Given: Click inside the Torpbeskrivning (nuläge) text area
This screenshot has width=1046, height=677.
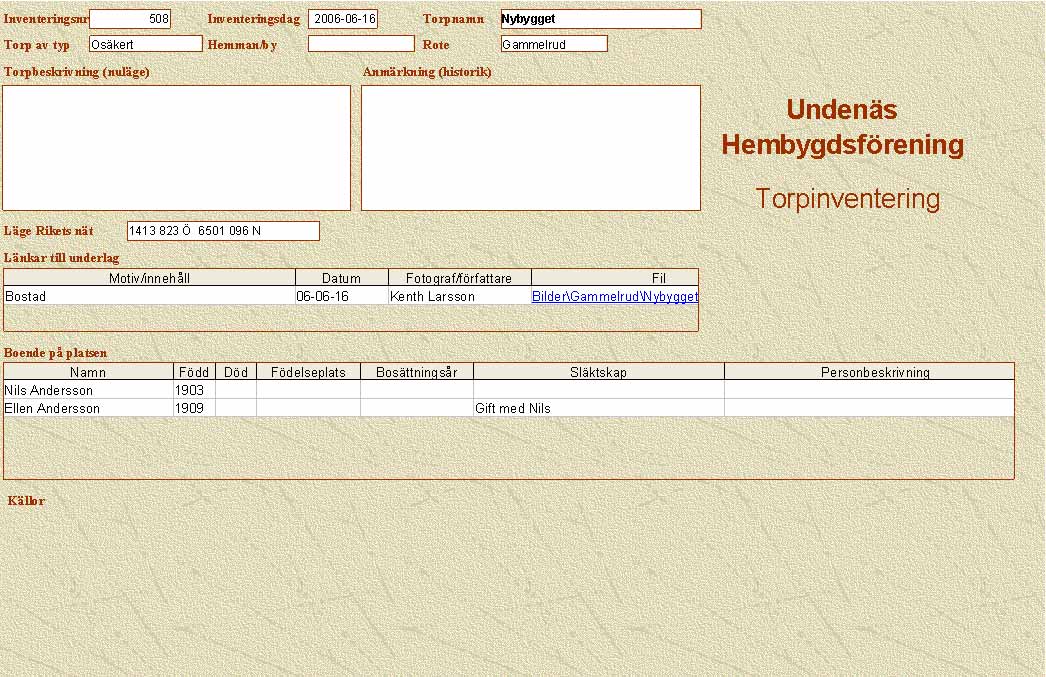Looking at the screenshot, I should coord(177,148).
